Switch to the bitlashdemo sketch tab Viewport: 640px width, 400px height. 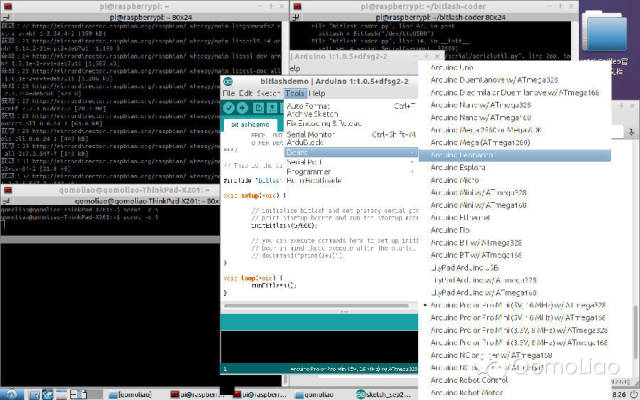[250, 124]
